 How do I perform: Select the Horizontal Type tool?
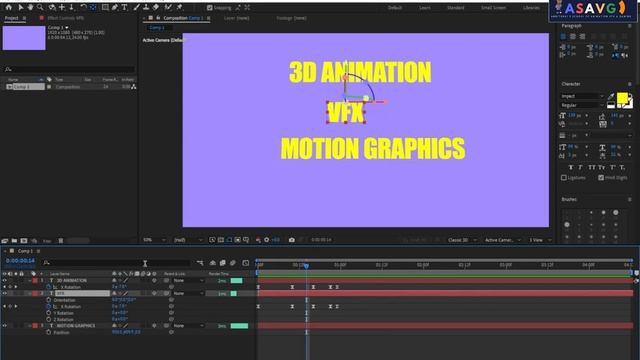coord(124,7)
